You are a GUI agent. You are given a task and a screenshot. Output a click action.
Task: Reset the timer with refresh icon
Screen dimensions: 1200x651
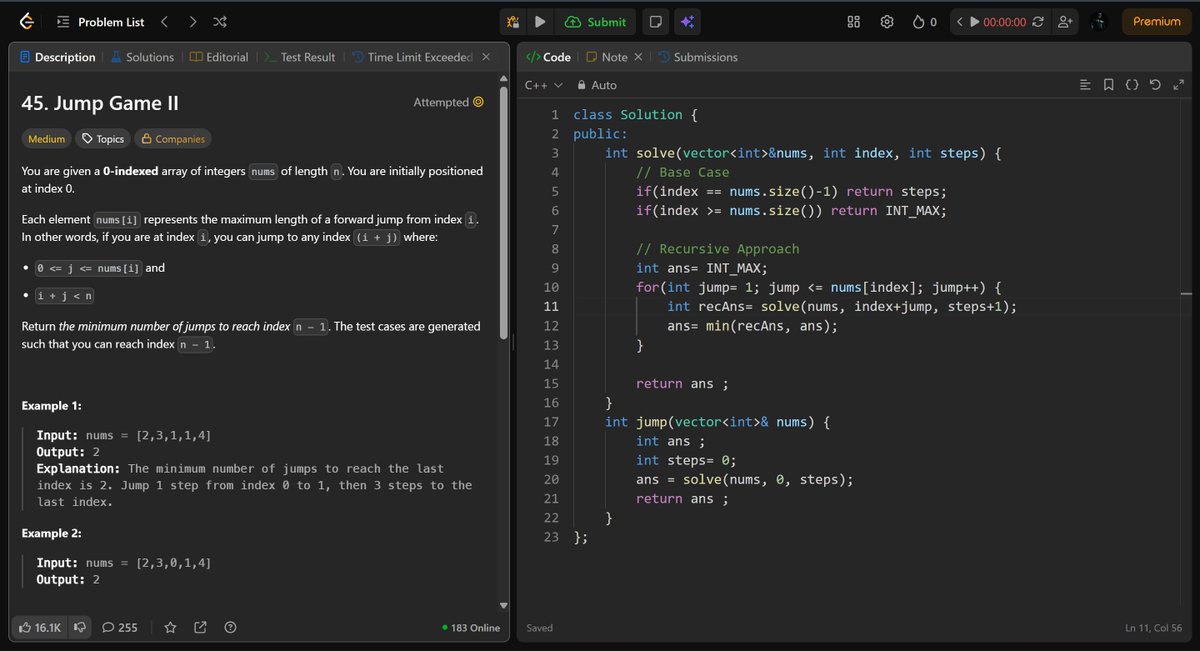pos(1038,22)
